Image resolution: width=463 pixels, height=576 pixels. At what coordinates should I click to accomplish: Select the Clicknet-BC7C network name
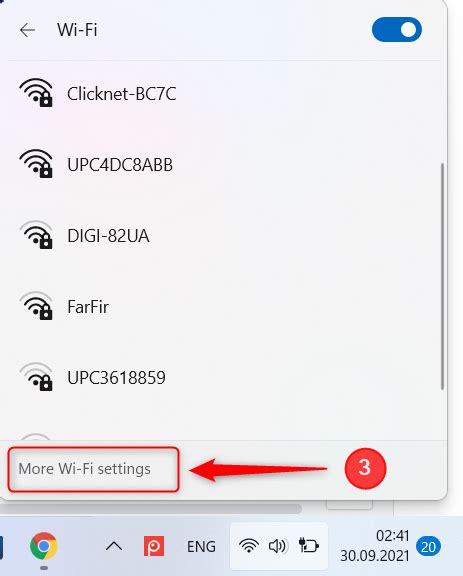point(122,94)
